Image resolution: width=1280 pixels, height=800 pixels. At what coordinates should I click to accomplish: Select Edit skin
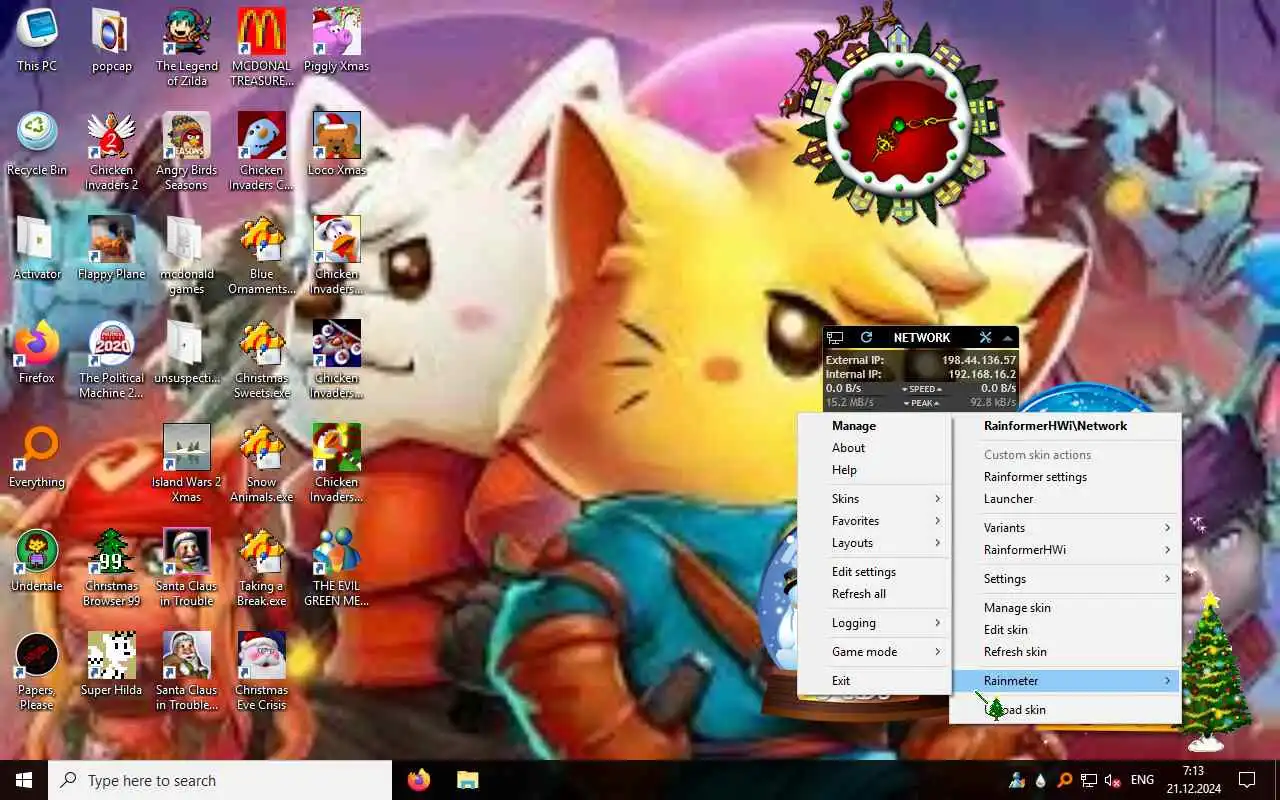point(1065,630)
